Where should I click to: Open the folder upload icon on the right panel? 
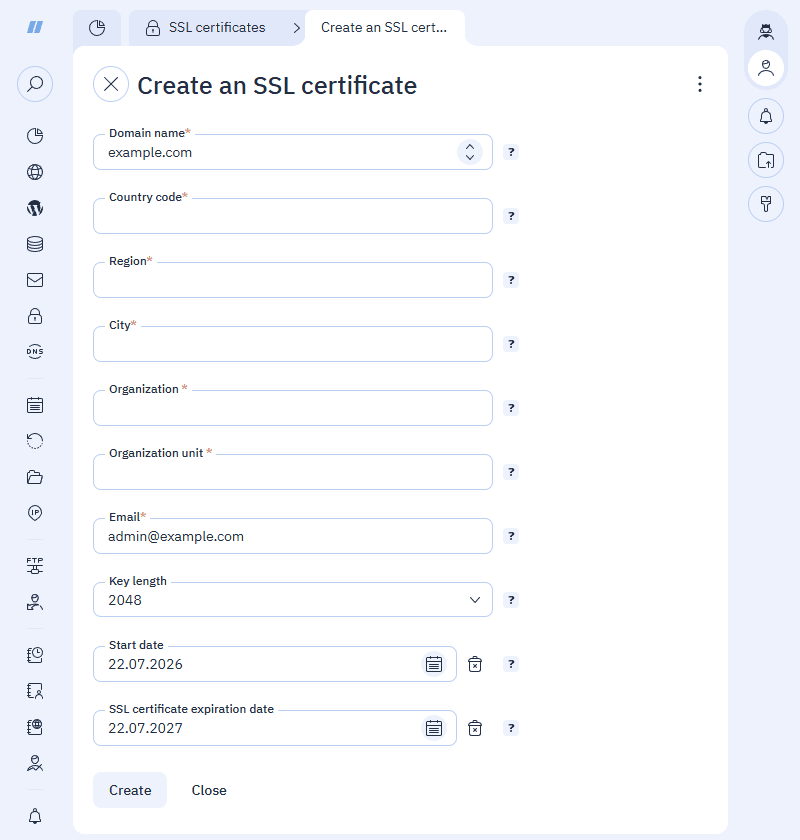(x=766, y=160)
